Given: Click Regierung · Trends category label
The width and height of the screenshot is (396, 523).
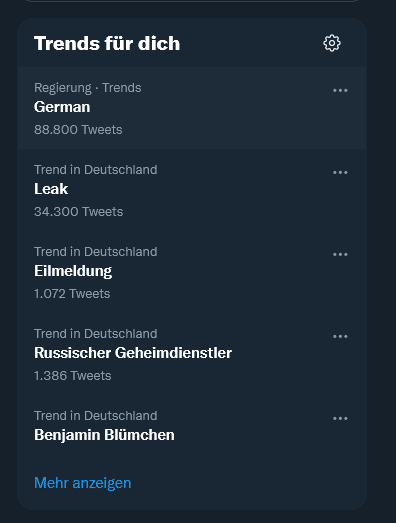Looking at the screenshot, I should (88, 88).
